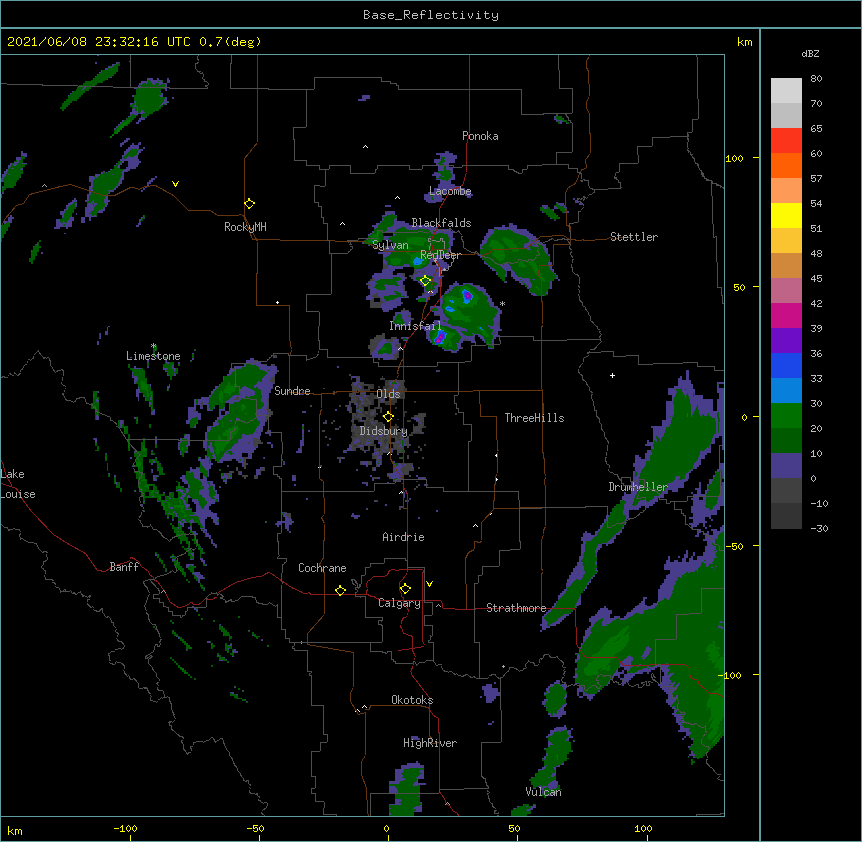
Task: Click the Limestone label
Action: (x=153, y=356)
